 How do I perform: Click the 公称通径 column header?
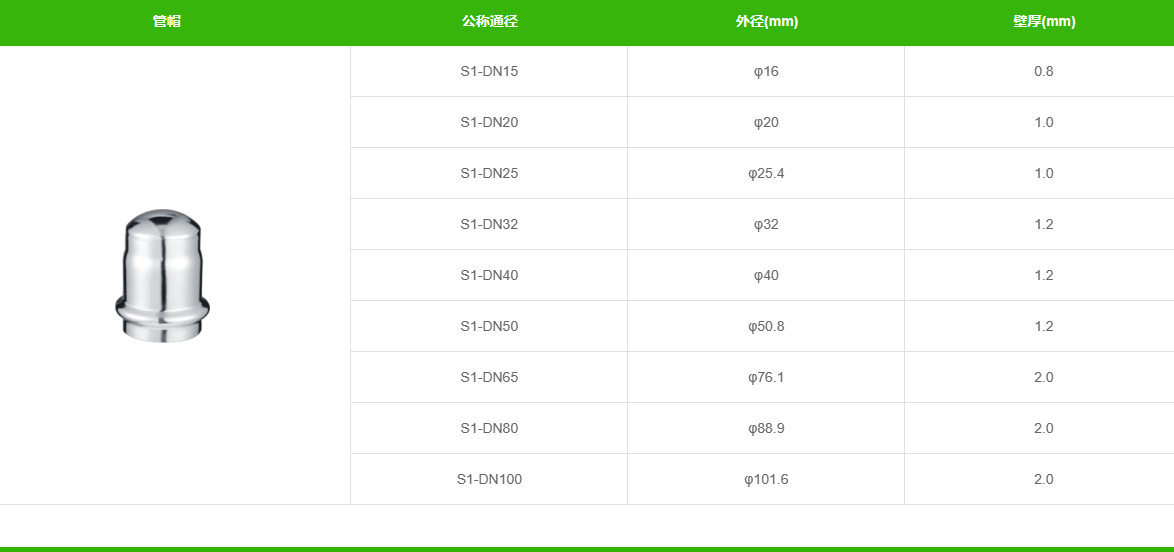(490, 22)
